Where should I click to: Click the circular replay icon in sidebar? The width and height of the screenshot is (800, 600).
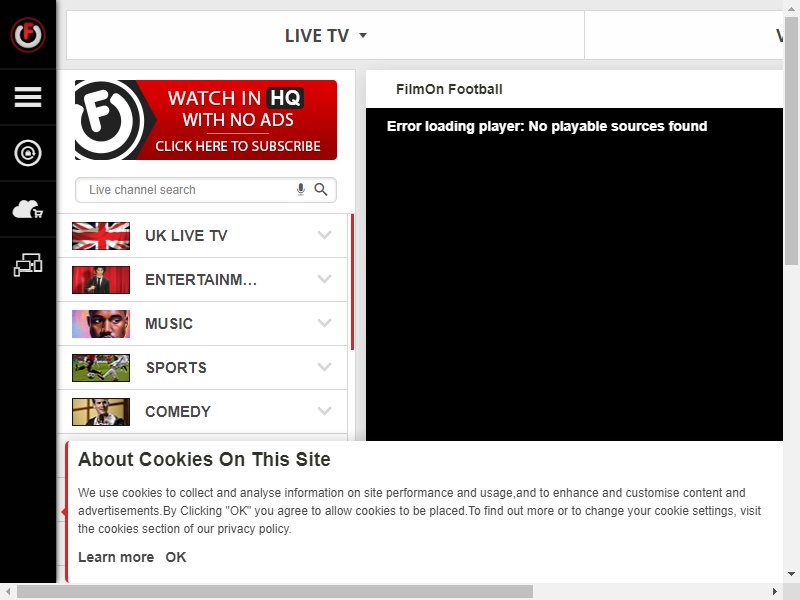28,153
